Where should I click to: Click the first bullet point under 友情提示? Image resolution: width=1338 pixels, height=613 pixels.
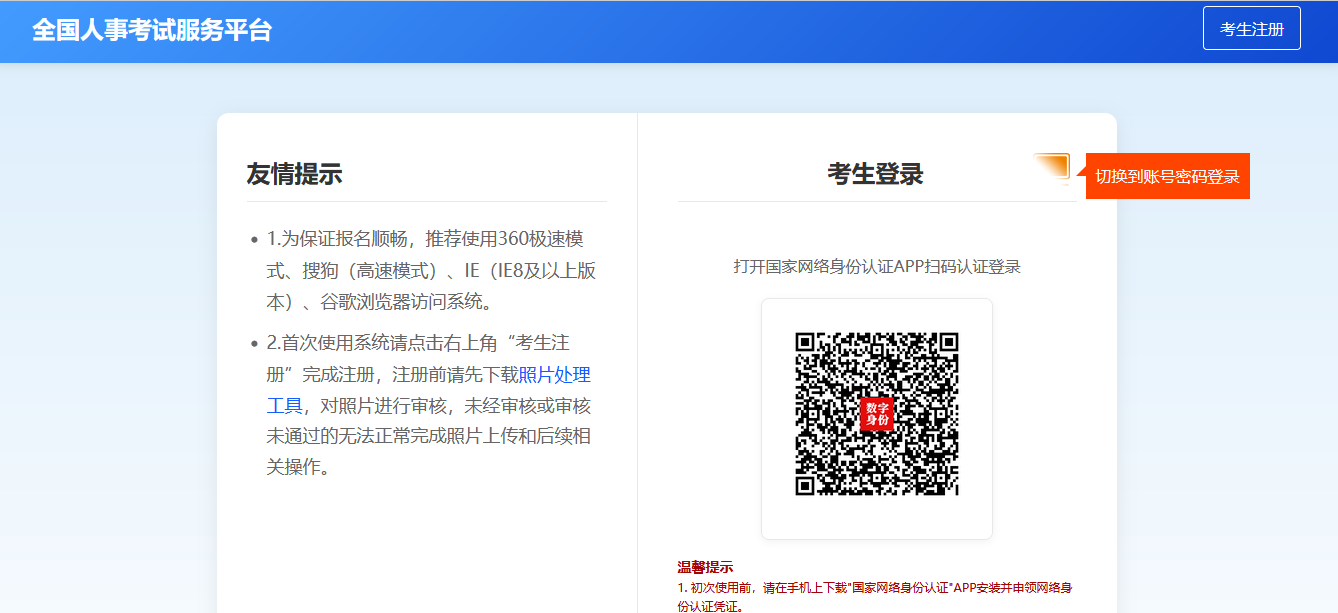254,240
